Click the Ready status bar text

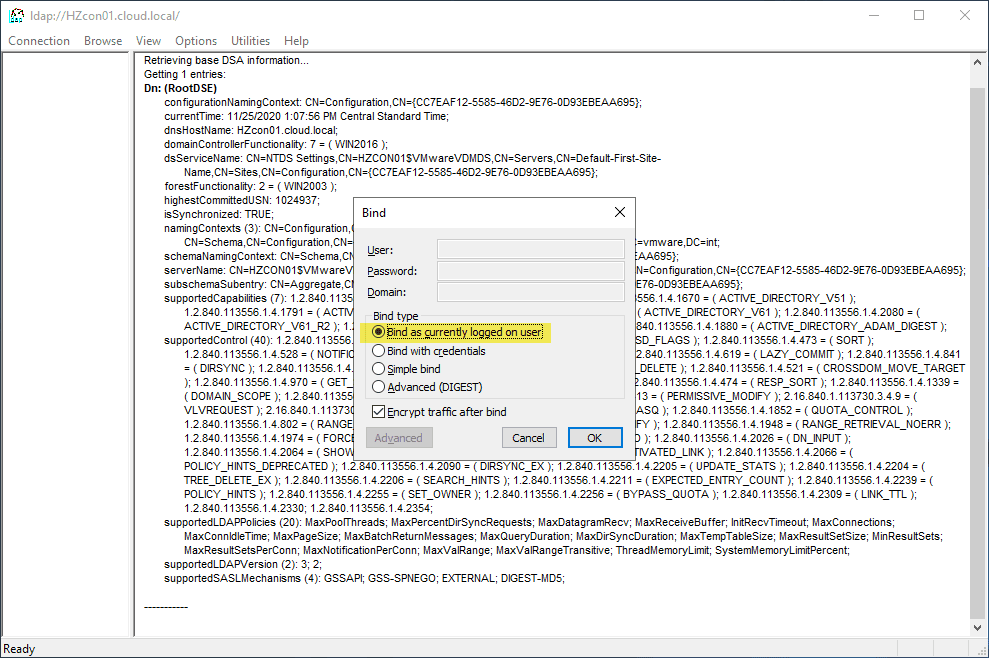(19, 649)
